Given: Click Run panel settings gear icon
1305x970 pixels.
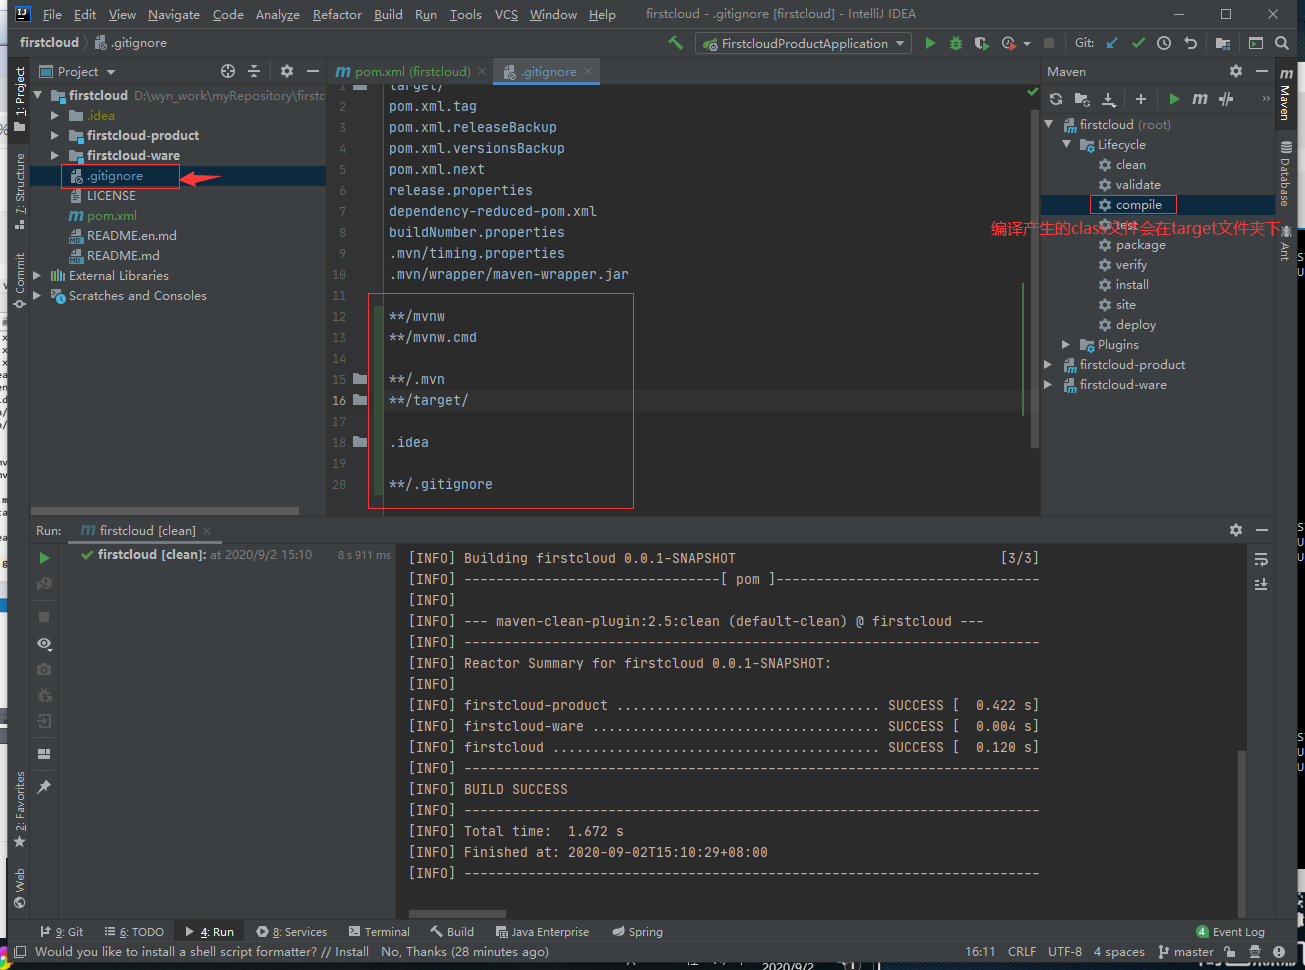Looking at the screenshot, I should pos(1236,530).
